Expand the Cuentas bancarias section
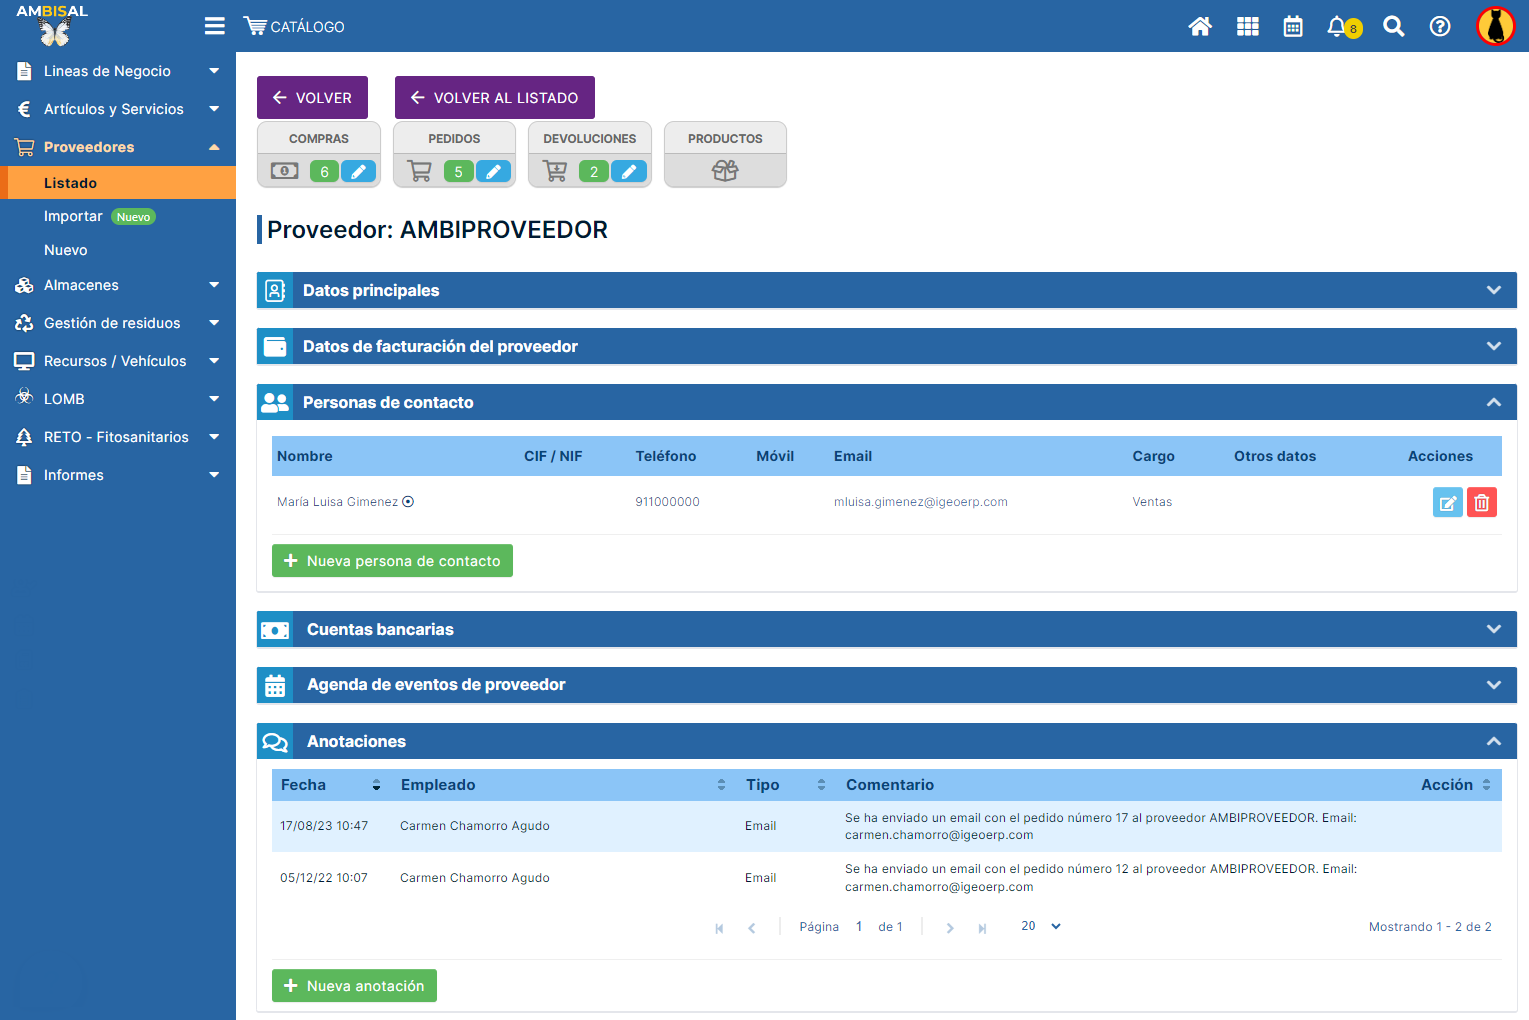 (1493, 629)
